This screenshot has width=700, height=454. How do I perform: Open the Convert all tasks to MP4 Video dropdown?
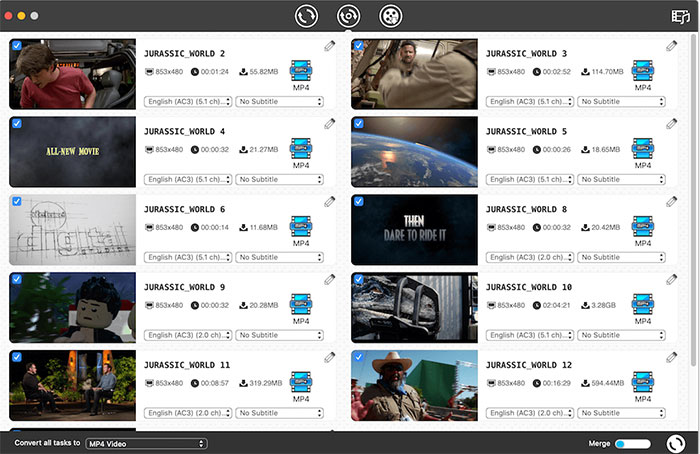click(146, 443)
